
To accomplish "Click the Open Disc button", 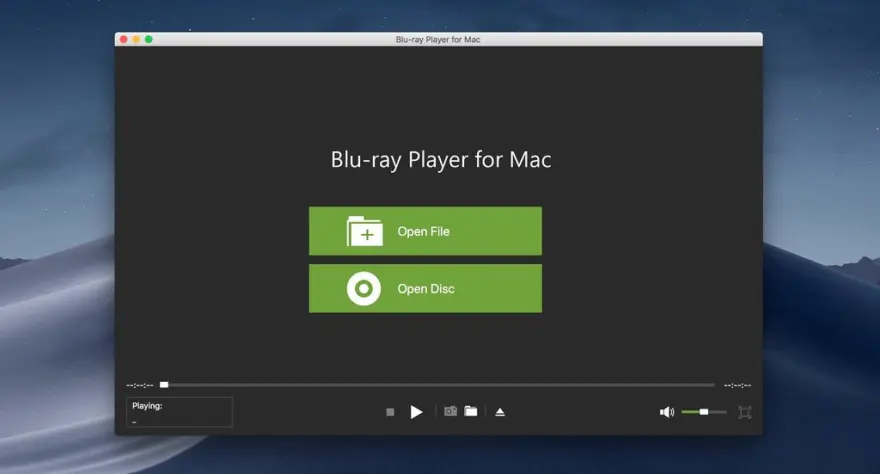I will (x=425, y=288).
